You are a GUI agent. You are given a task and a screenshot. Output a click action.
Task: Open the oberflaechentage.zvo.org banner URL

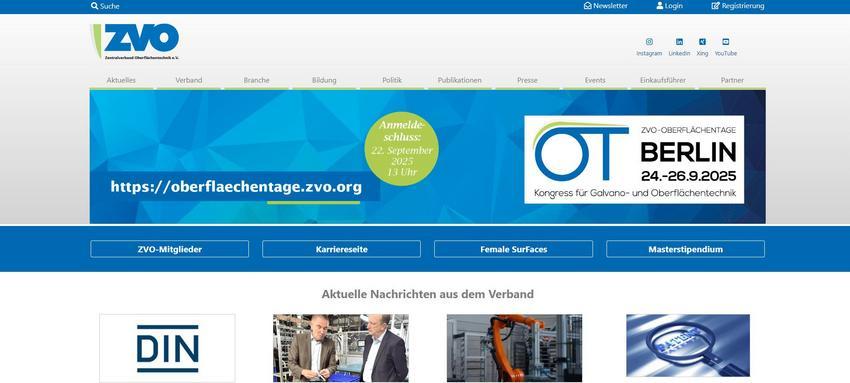236,187
